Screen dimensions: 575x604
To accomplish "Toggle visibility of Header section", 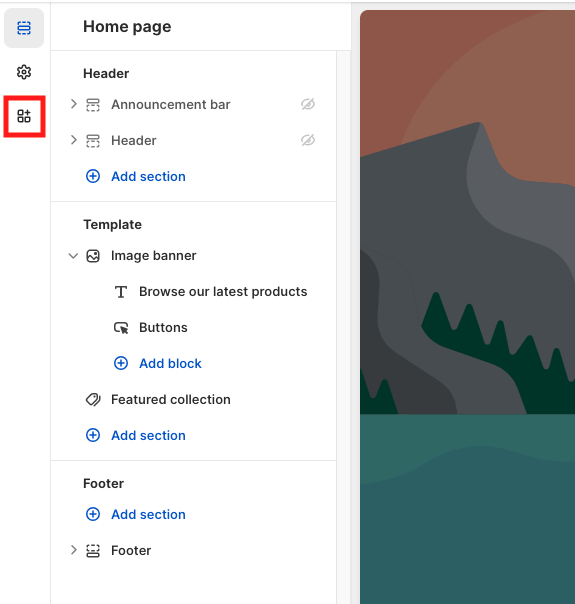I will tap(308, 140).
